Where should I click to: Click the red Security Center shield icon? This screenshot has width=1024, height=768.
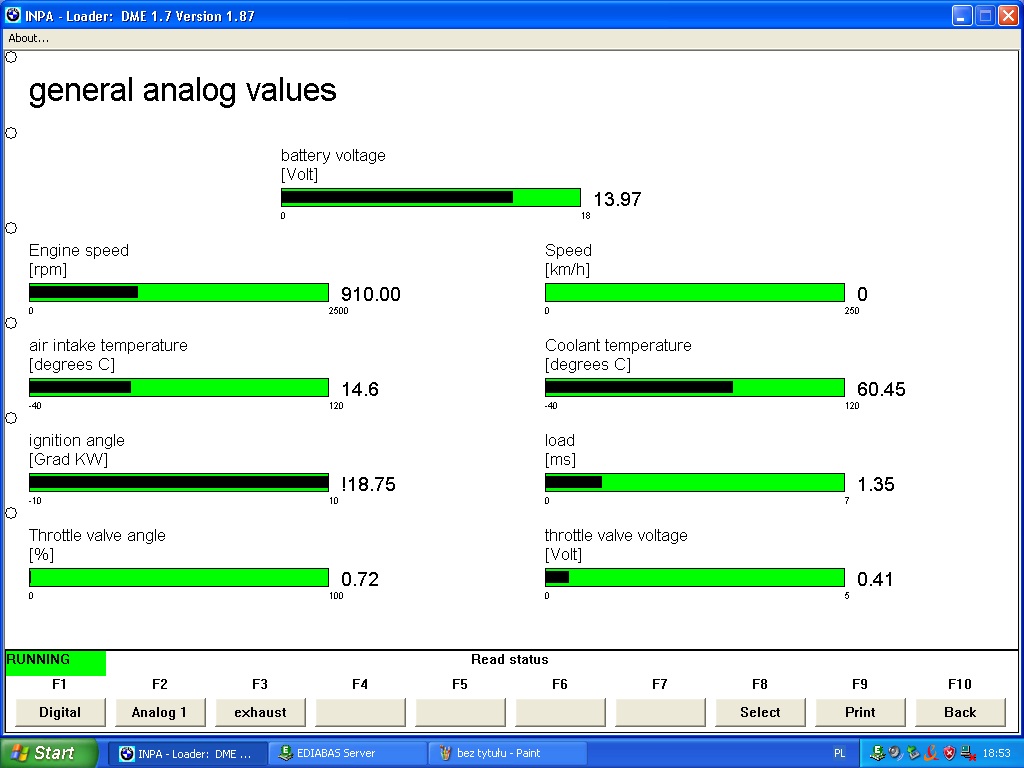click(x=949, y=753)
